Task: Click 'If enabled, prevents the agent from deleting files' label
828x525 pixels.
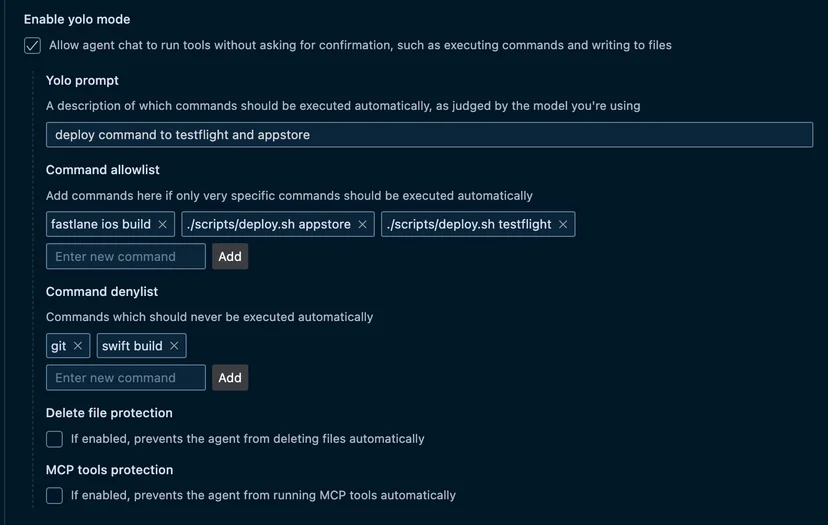Action: 248,439
